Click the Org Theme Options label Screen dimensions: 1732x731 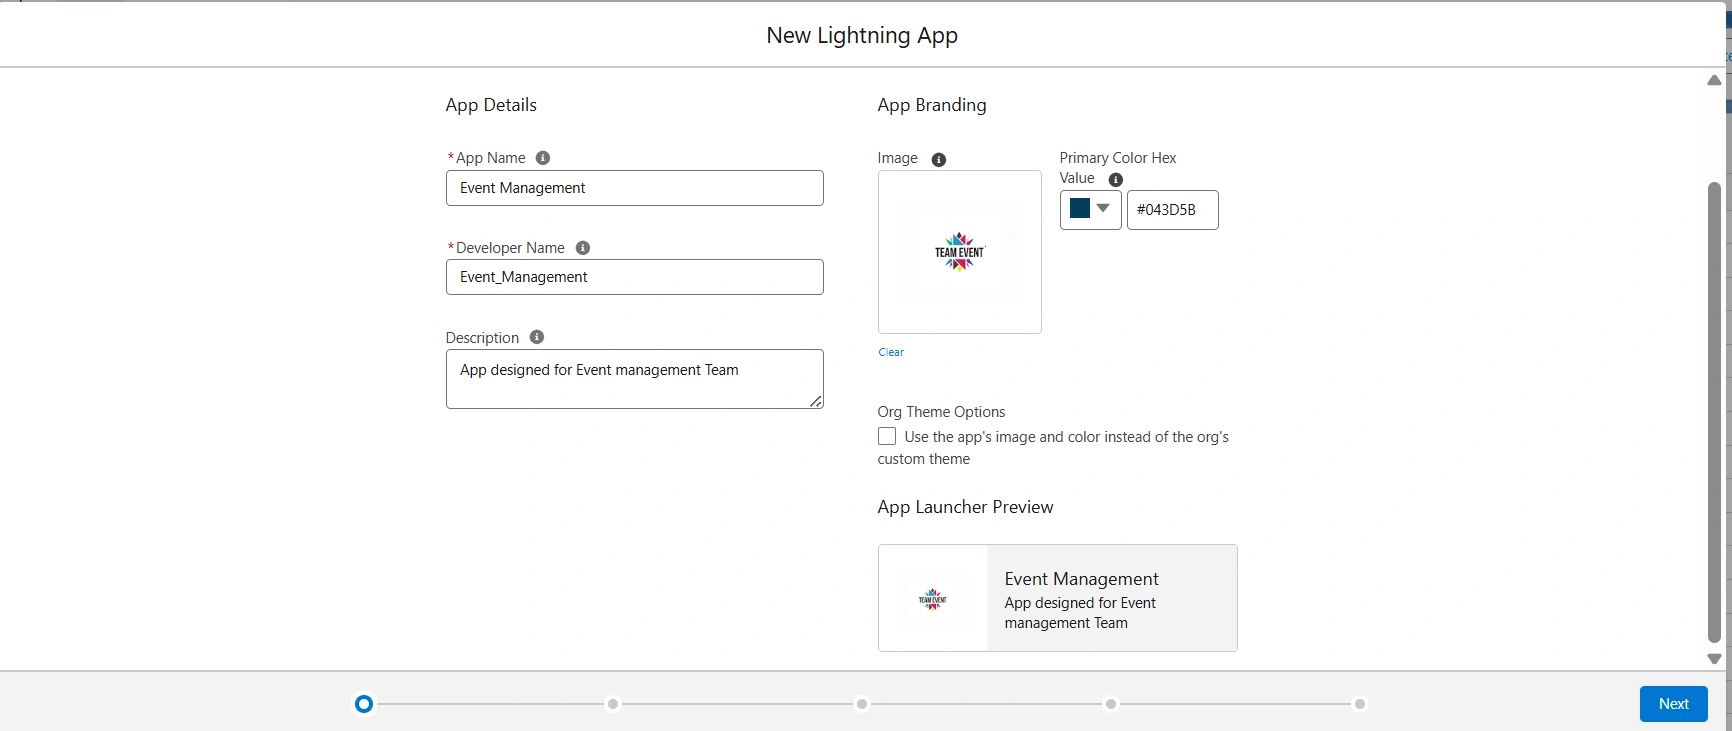point(941,412)
